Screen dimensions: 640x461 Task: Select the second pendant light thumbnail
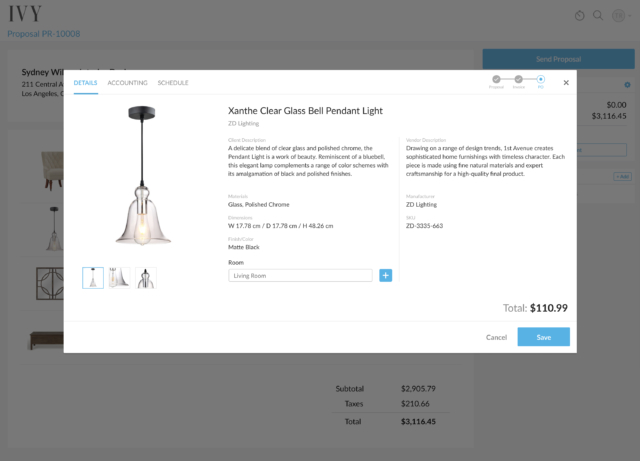pyautogui.click(x=119, y=278)
